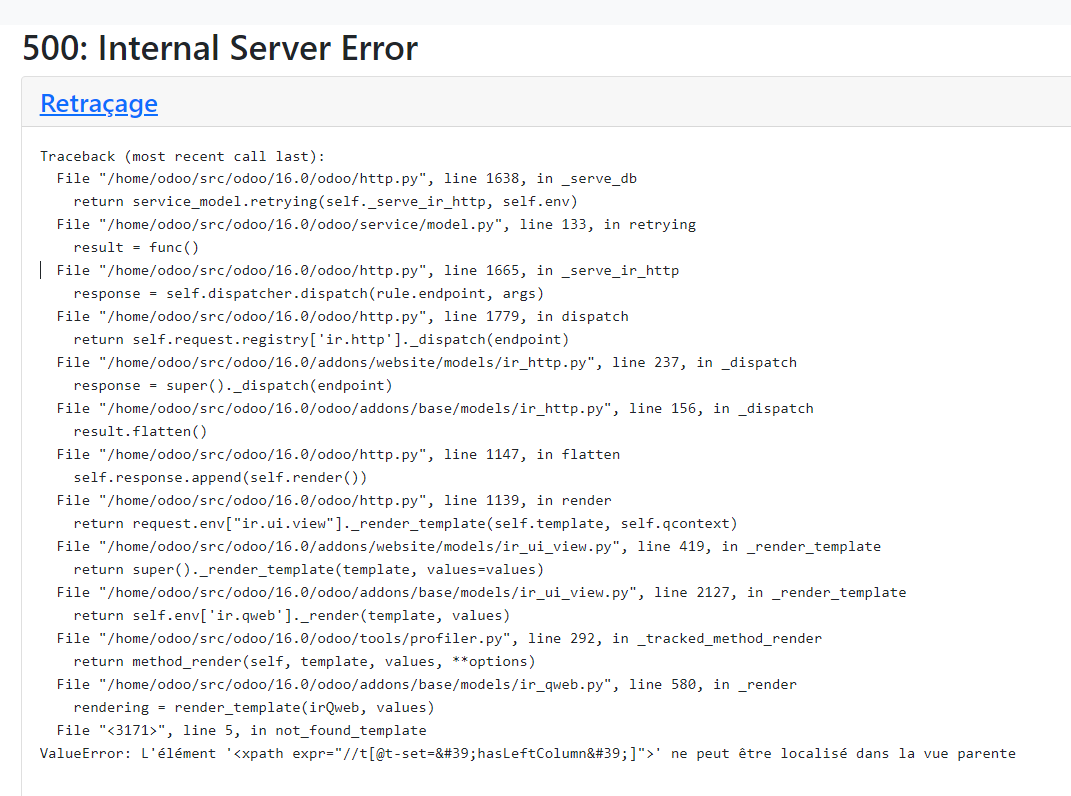Click 'response = super()._dispatch(endpoint)' line
This screenshot has width=1071, height=796.
tap(233, 385)
